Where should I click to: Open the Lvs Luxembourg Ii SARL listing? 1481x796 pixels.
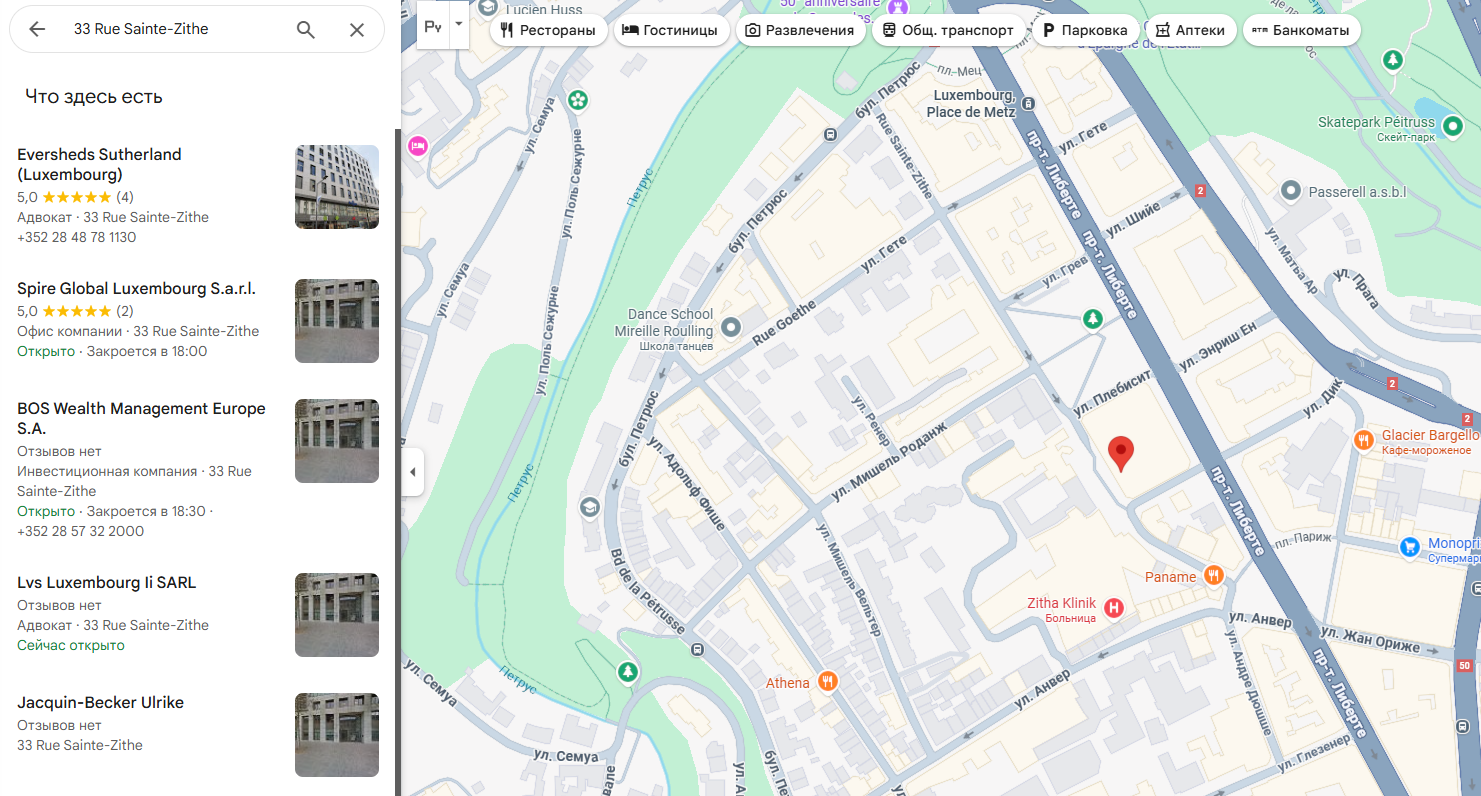coord(198,613)
